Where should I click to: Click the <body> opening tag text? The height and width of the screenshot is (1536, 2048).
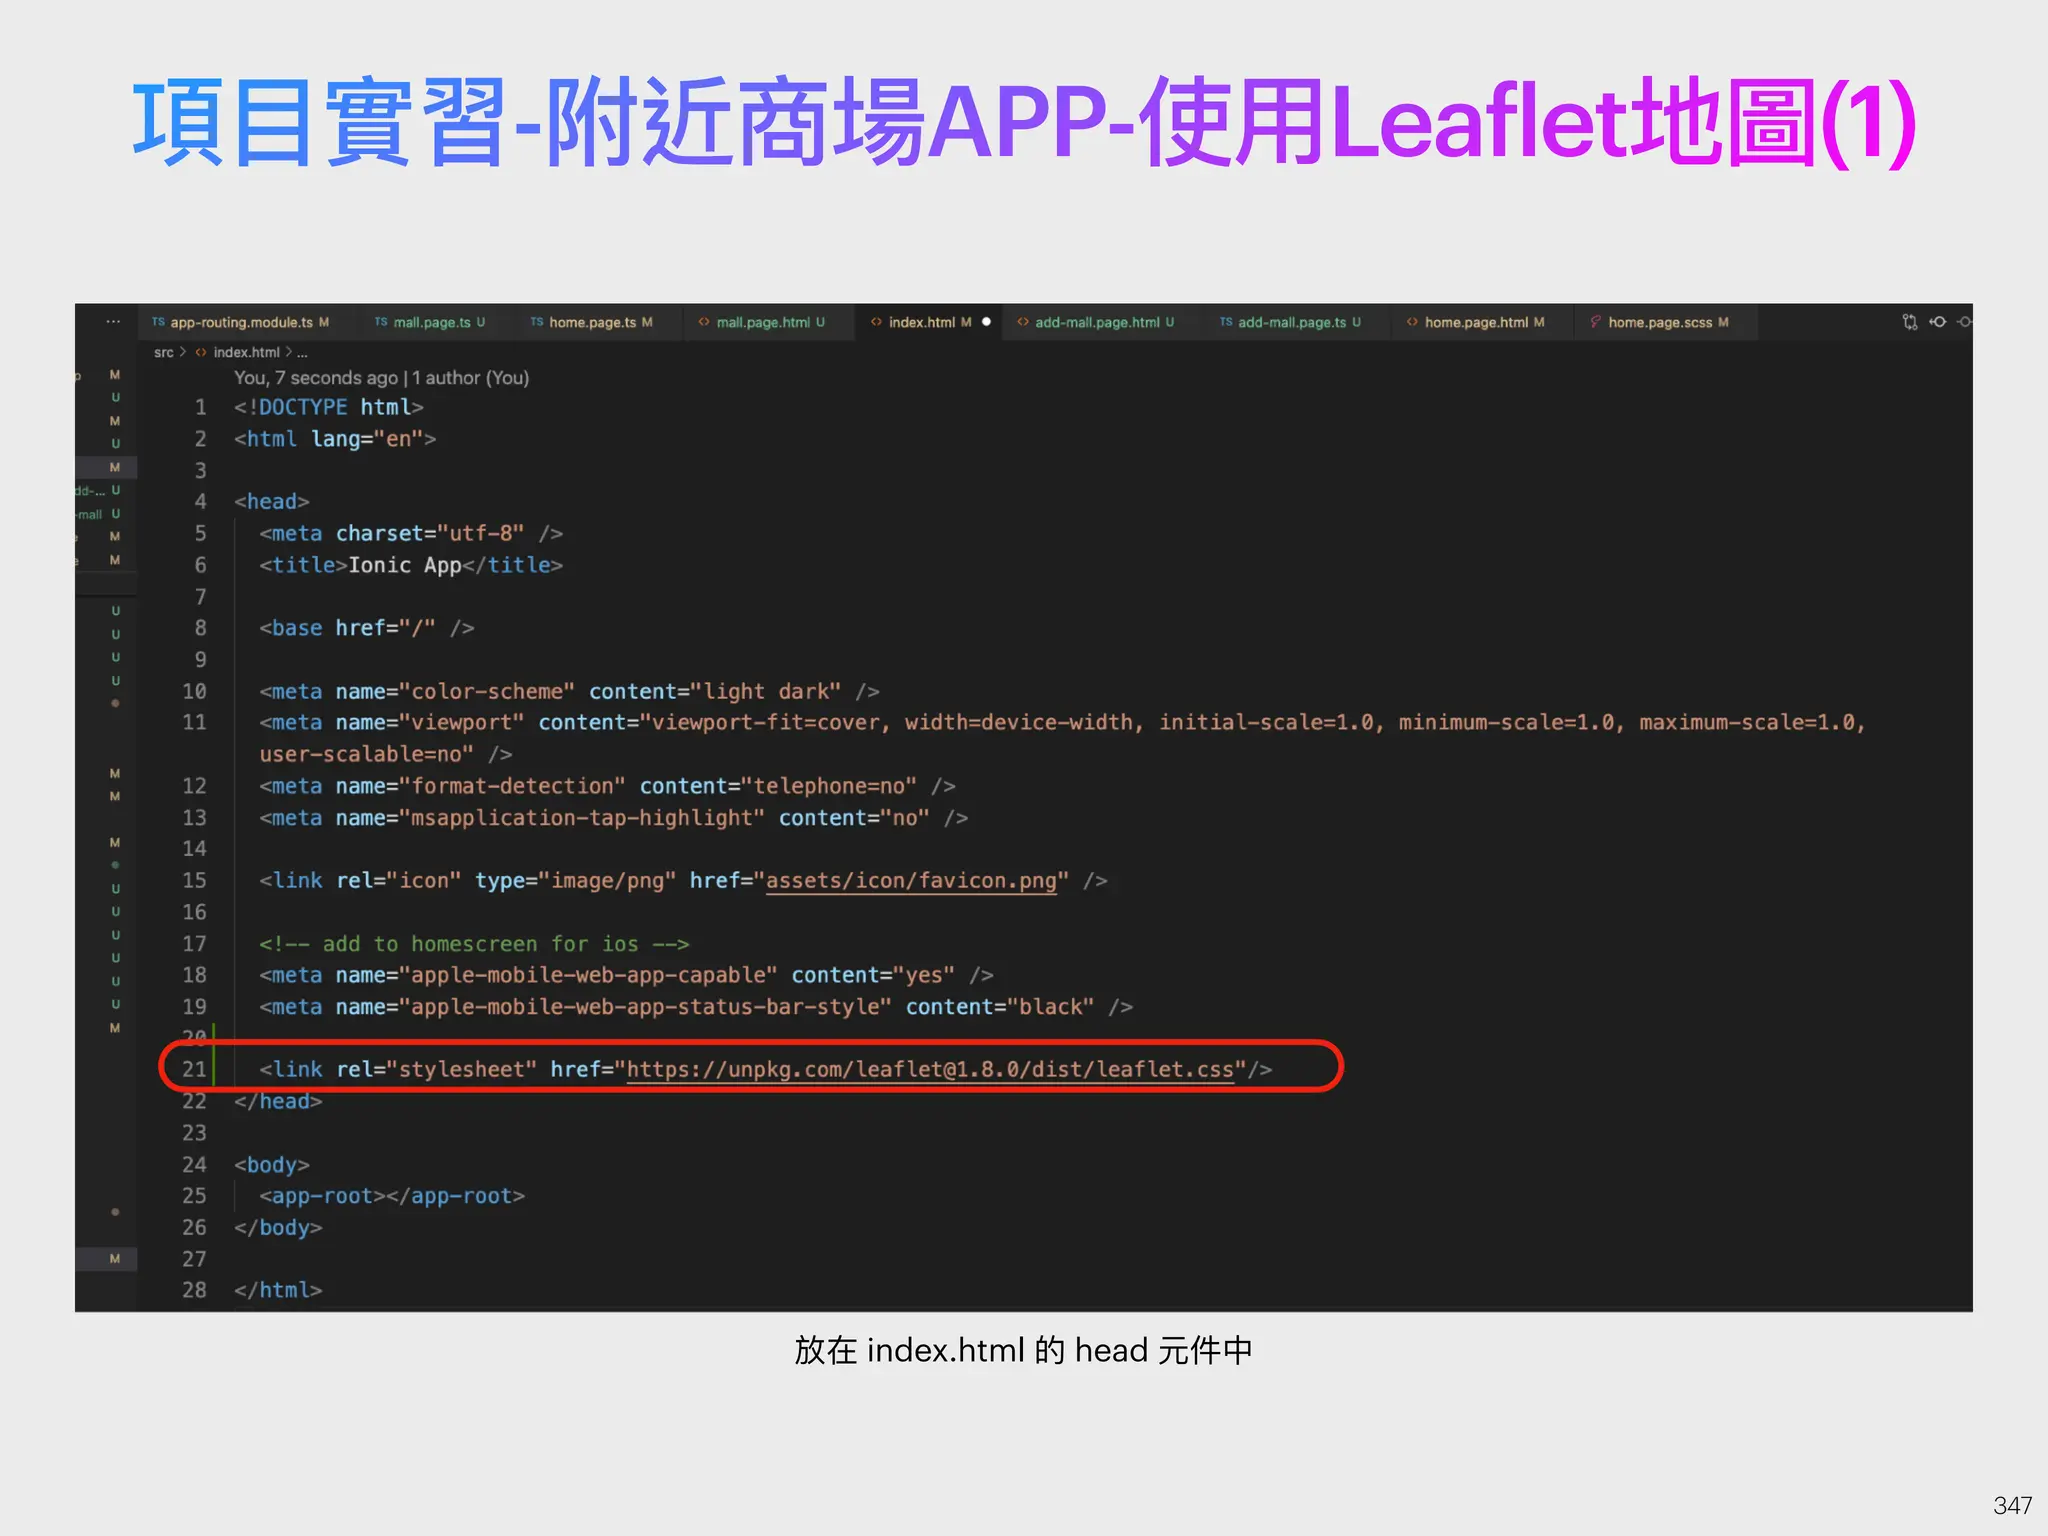(x=271, y=1165)
